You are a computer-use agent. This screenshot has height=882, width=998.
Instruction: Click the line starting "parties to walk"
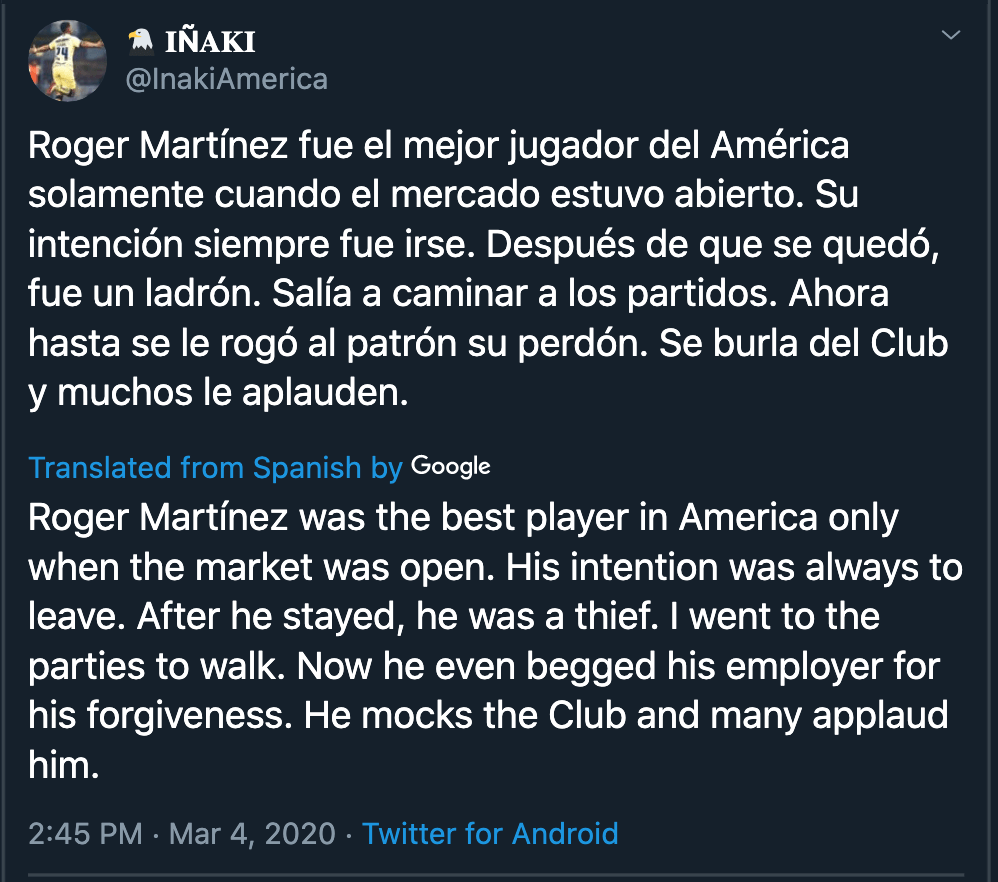click(484, 666)
